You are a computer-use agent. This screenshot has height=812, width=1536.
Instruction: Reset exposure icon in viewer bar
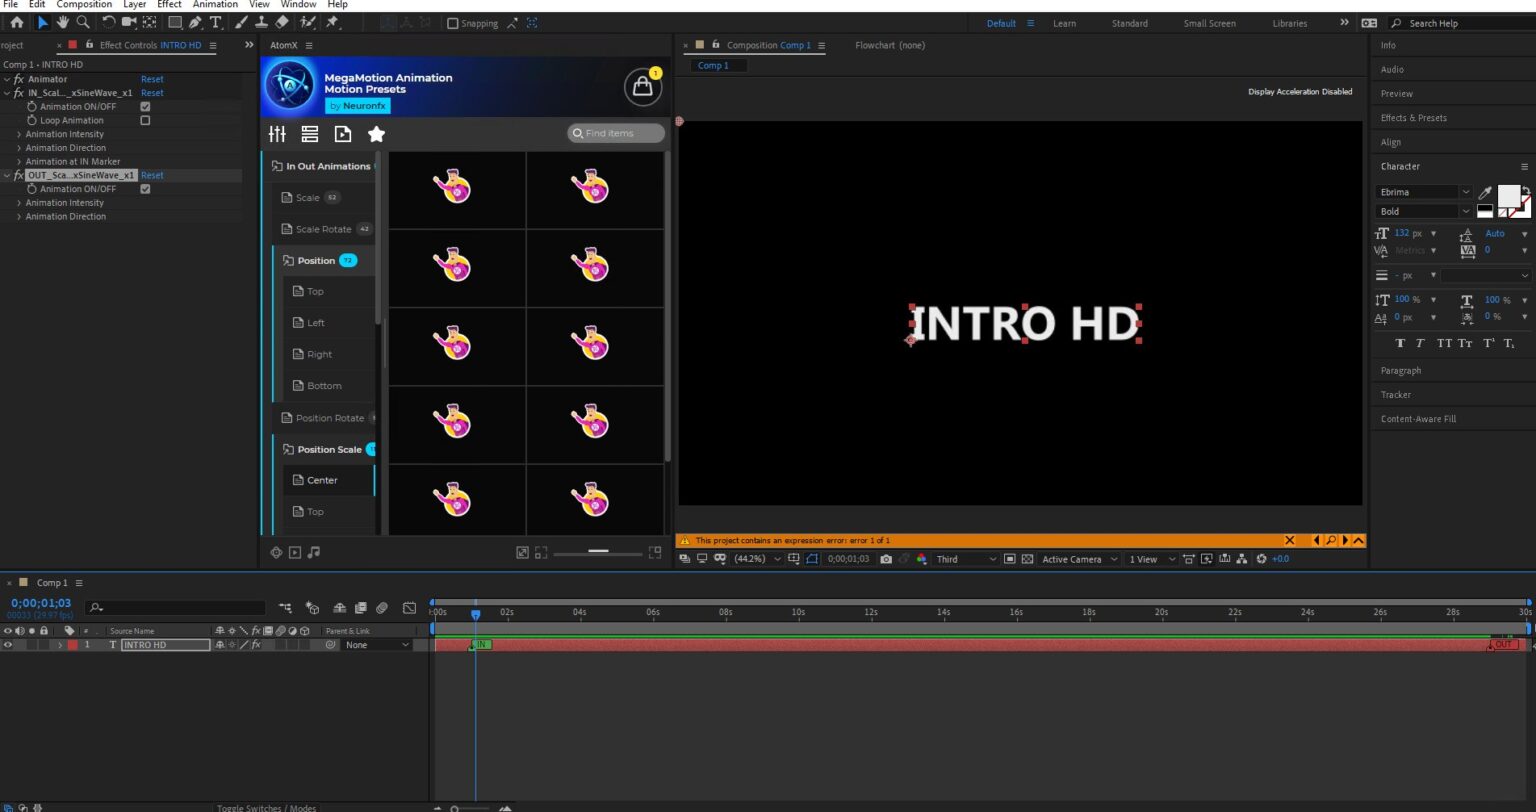[1262, 559]
